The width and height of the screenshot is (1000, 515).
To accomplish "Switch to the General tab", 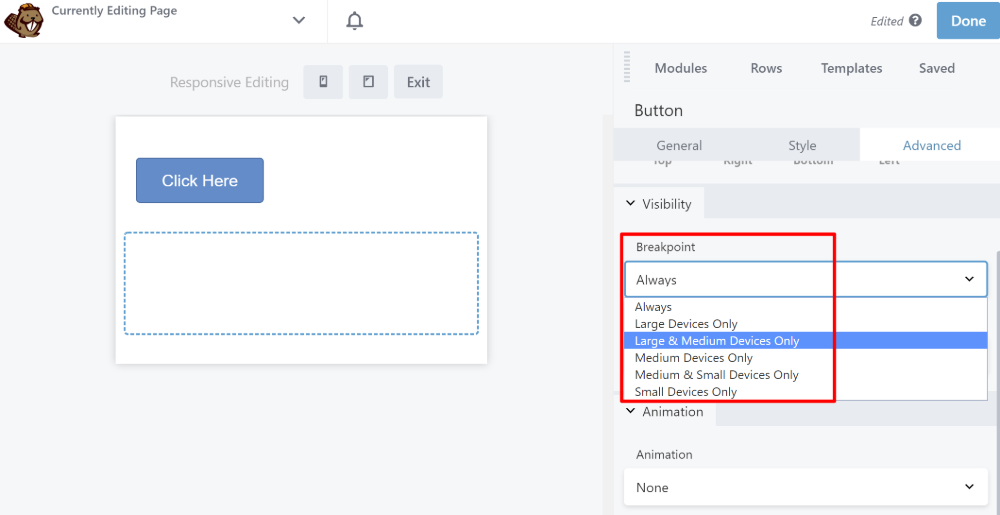I will click(679, 145).
